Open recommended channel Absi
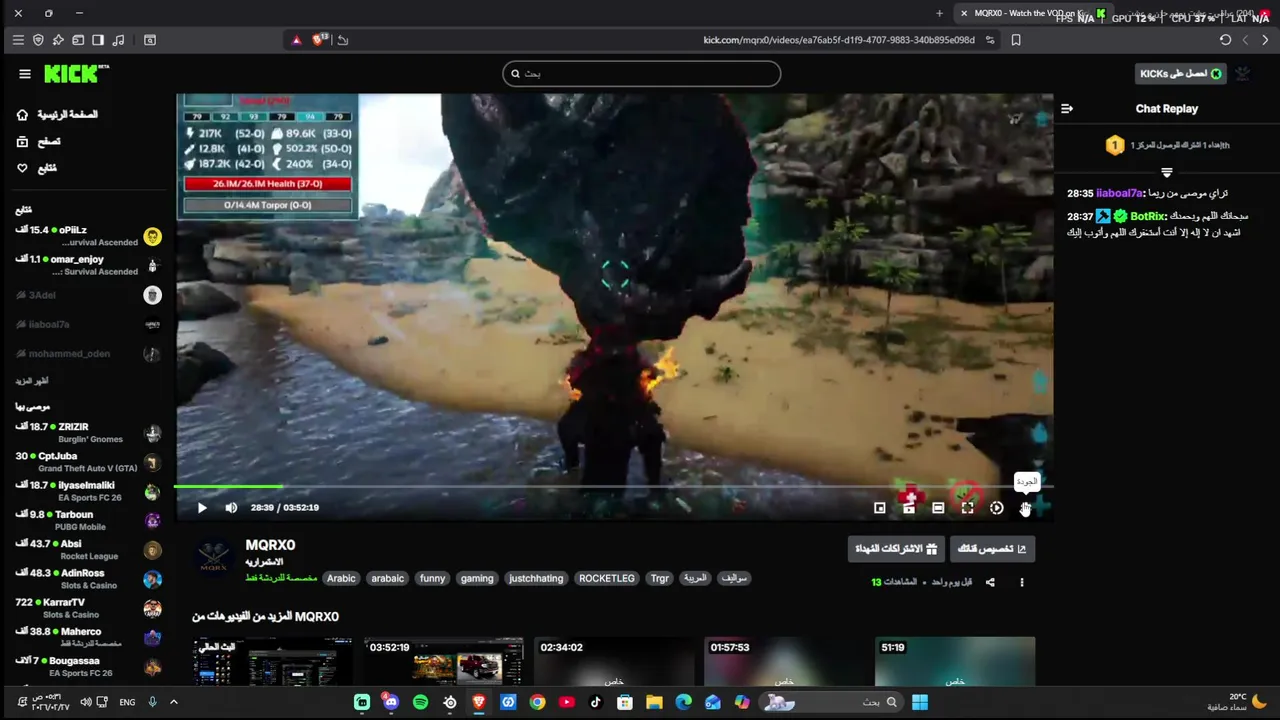Image resolution: width=1280 pixels, height=720 pixels. click(88, 550)
